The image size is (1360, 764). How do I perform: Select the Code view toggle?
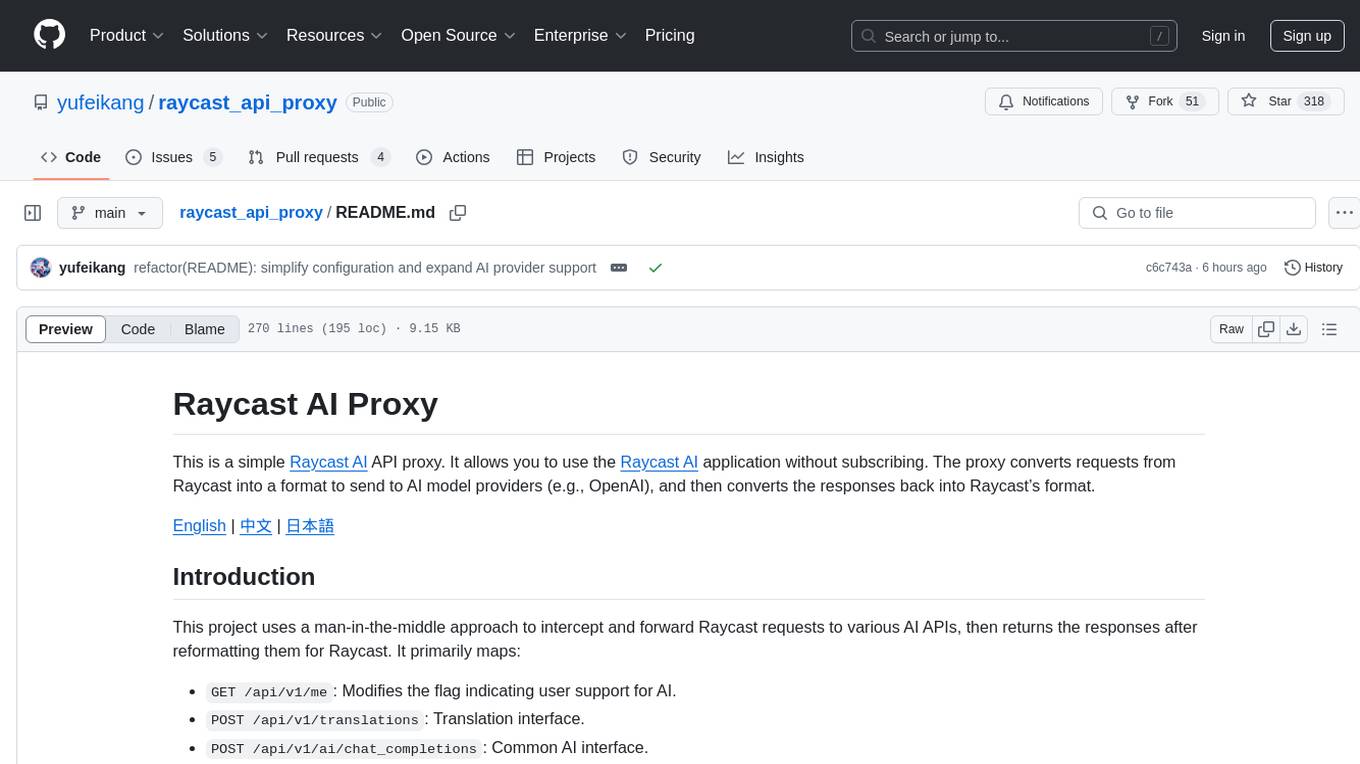pos(138,329)
